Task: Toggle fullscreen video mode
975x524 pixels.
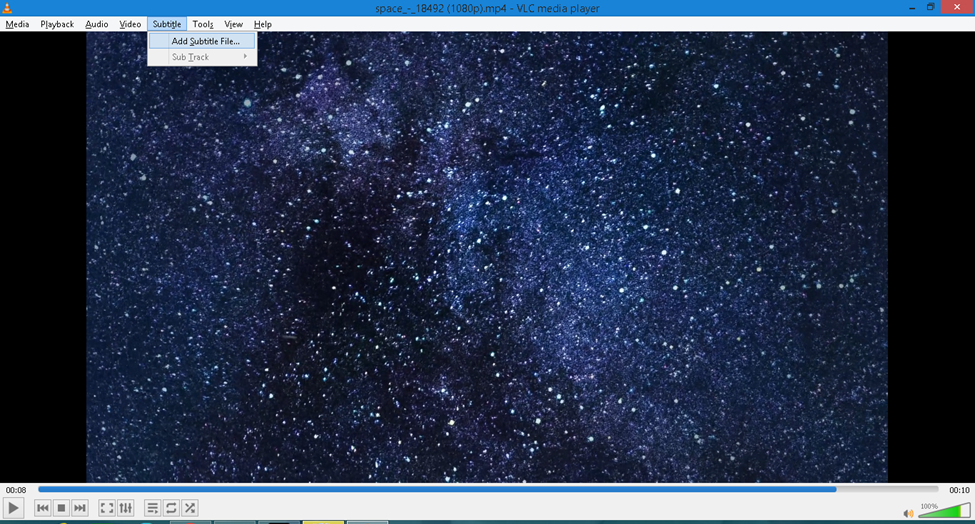Action: (x=107, y=508)
